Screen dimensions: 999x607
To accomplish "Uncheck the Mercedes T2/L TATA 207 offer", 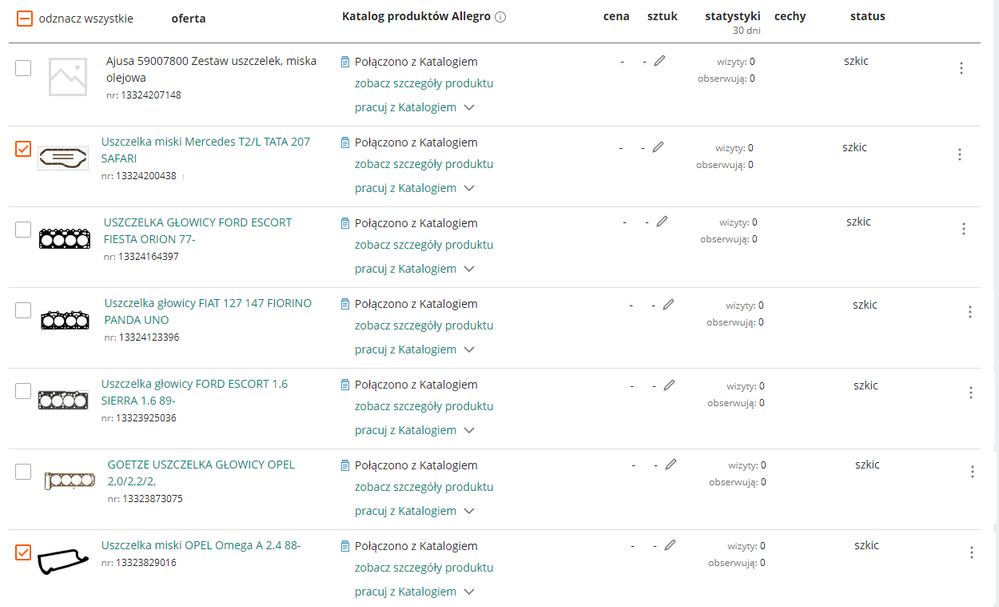I will (x=23, y=149).
